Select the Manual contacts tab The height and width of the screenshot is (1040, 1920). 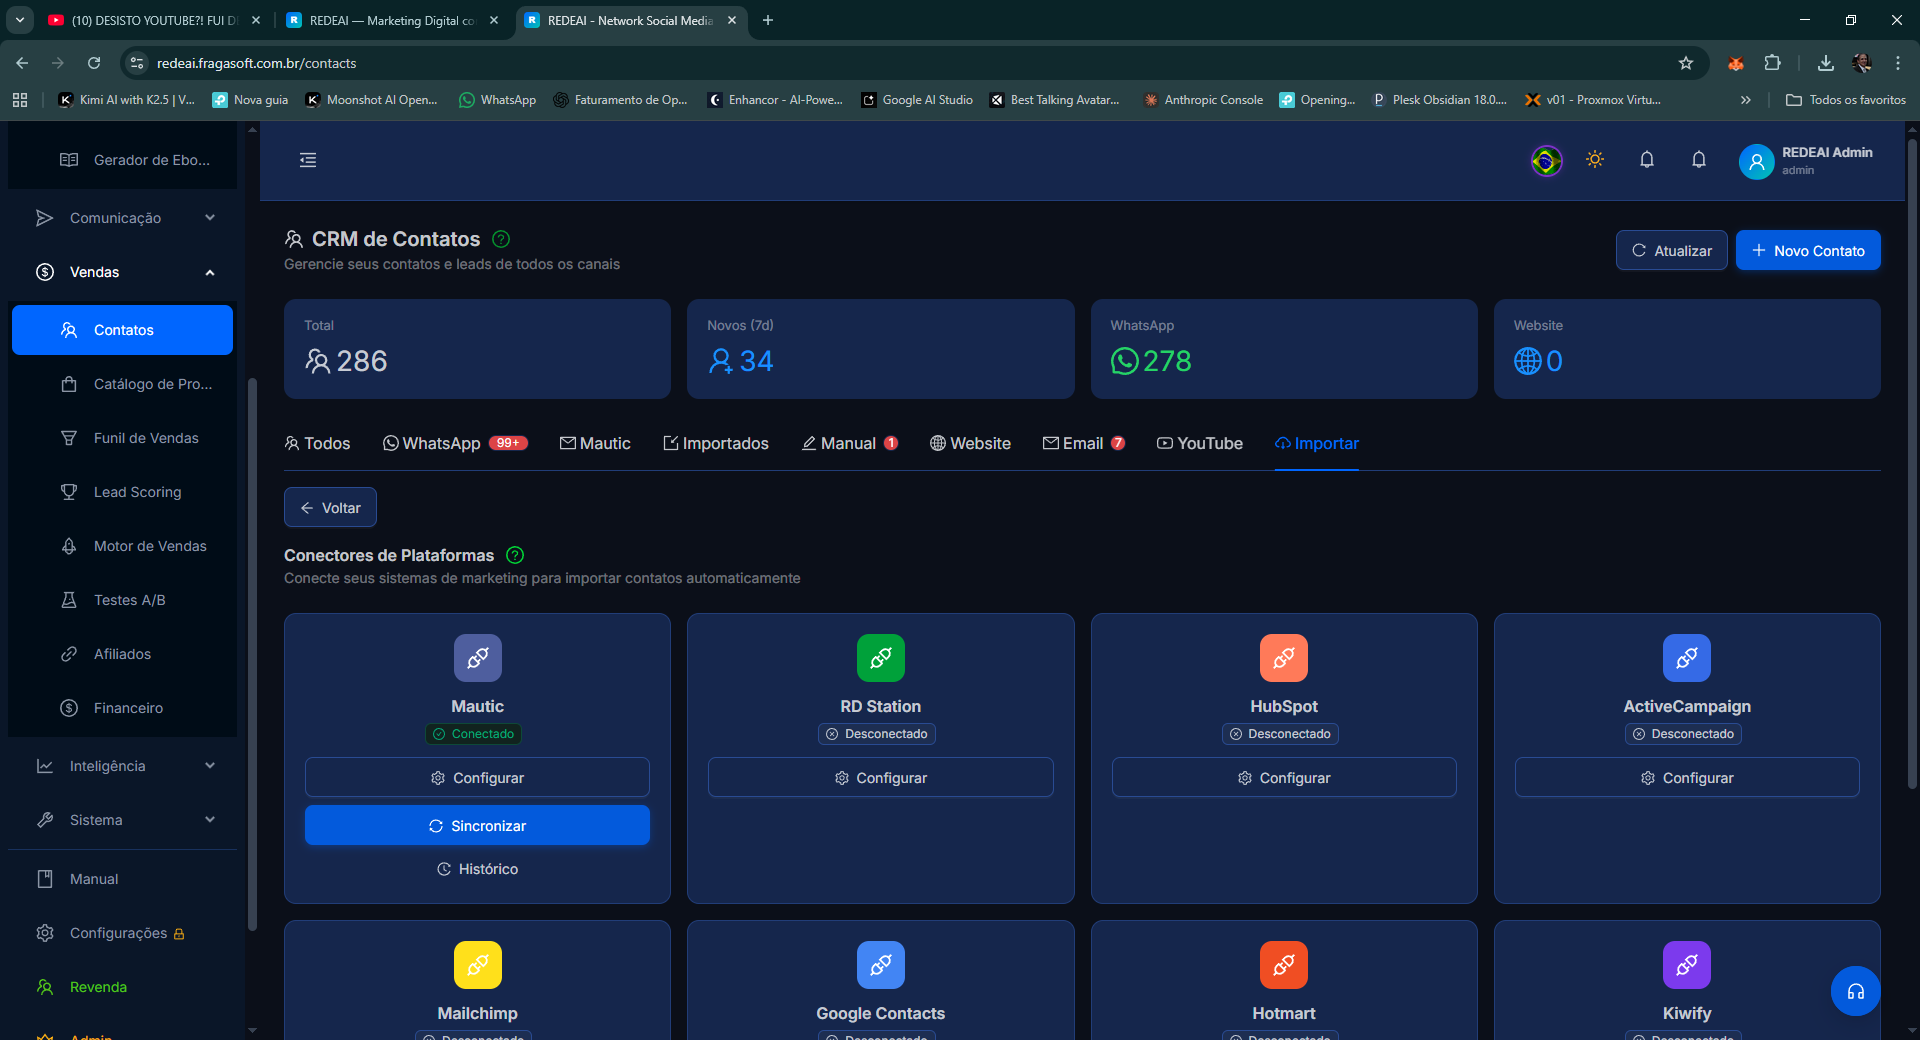tap(850, 443)
